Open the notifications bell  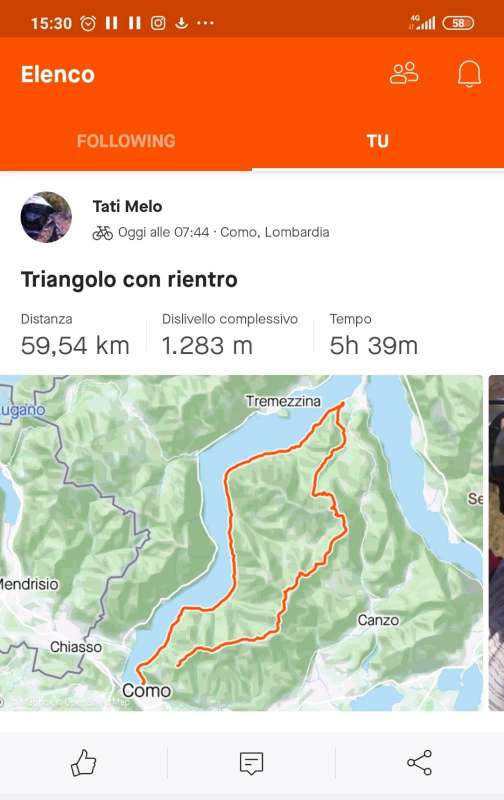[469, 74]
